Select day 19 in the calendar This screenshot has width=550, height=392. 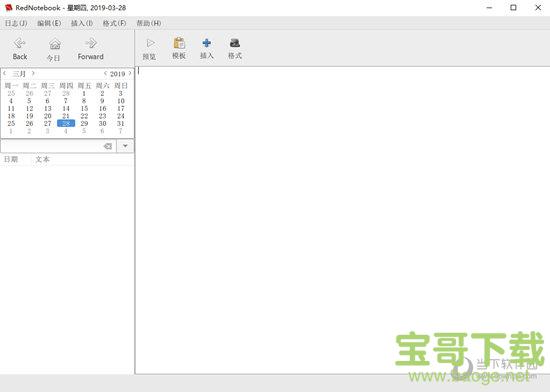29,116
